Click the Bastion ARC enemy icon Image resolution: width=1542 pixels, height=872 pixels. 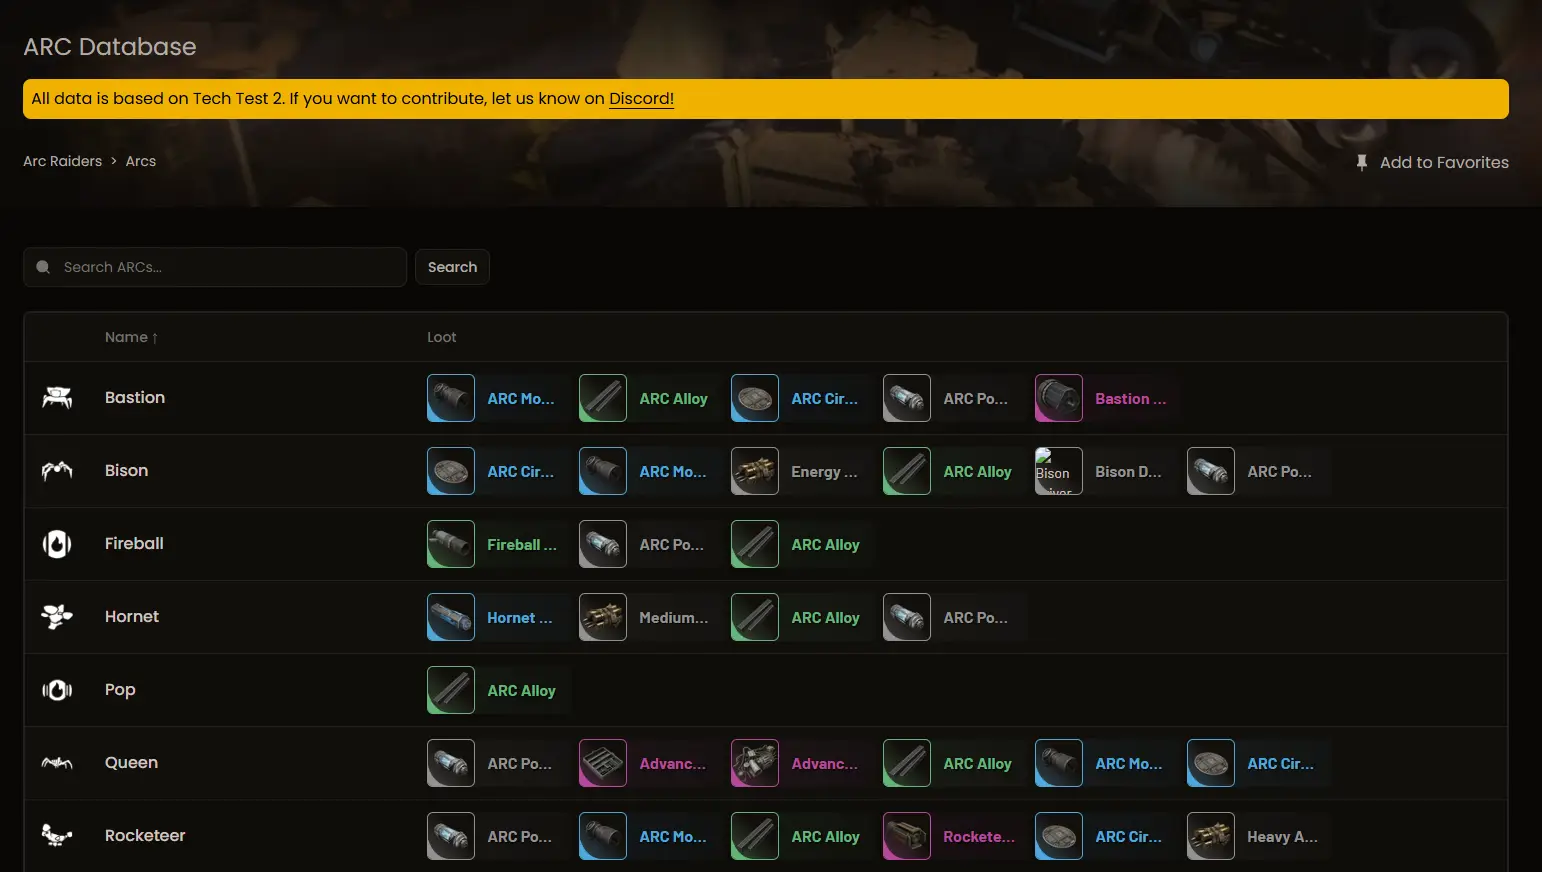(x=57, y=398)
